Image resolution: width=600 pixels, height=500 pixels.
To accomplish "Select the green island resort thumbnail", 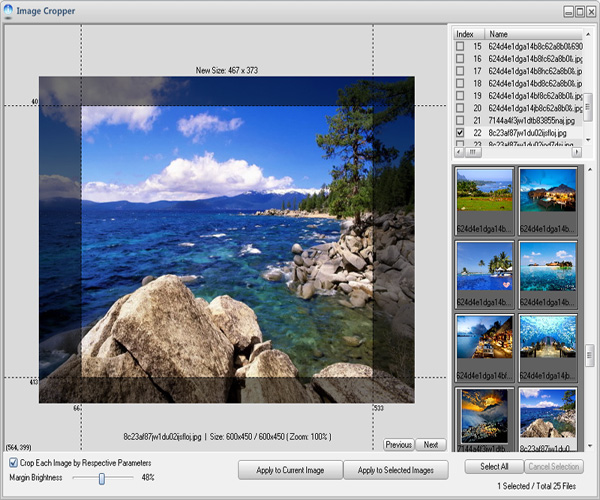I will (x=484, y=191).
